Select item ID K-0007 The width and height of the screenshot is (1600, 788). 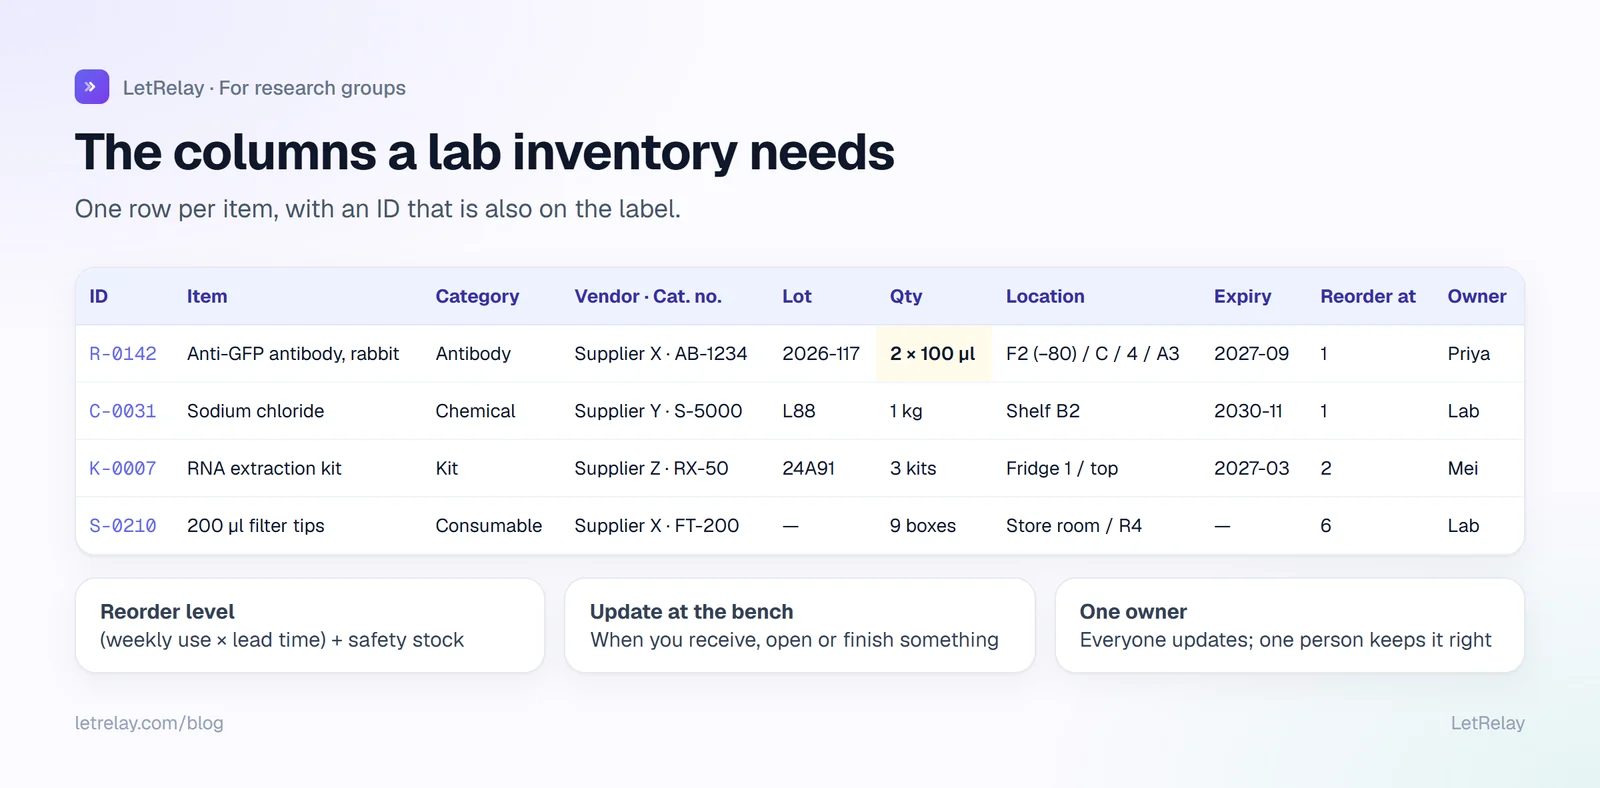[x=123, y=468]
